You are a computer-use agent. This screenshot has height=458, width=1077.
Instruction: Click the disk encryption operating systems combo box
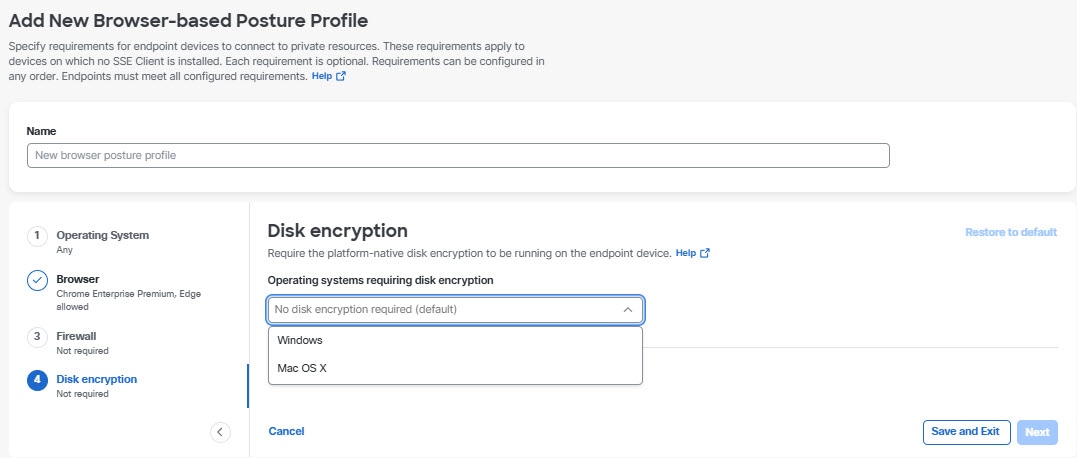pos(455,310)
